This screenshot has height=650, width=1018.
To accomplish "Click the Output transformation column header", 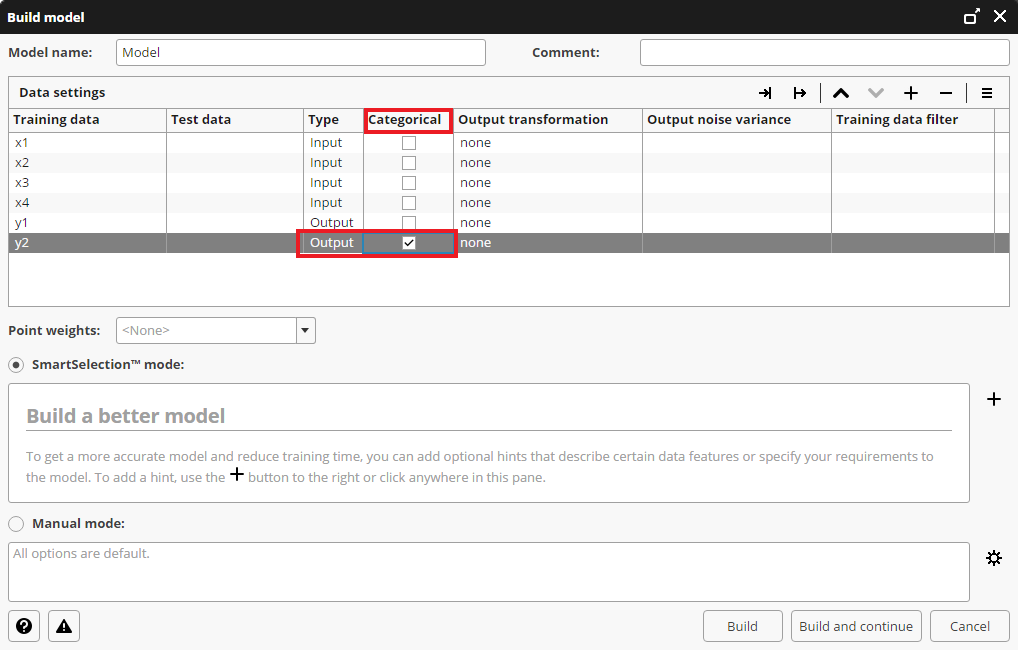I will pos(548,120).
